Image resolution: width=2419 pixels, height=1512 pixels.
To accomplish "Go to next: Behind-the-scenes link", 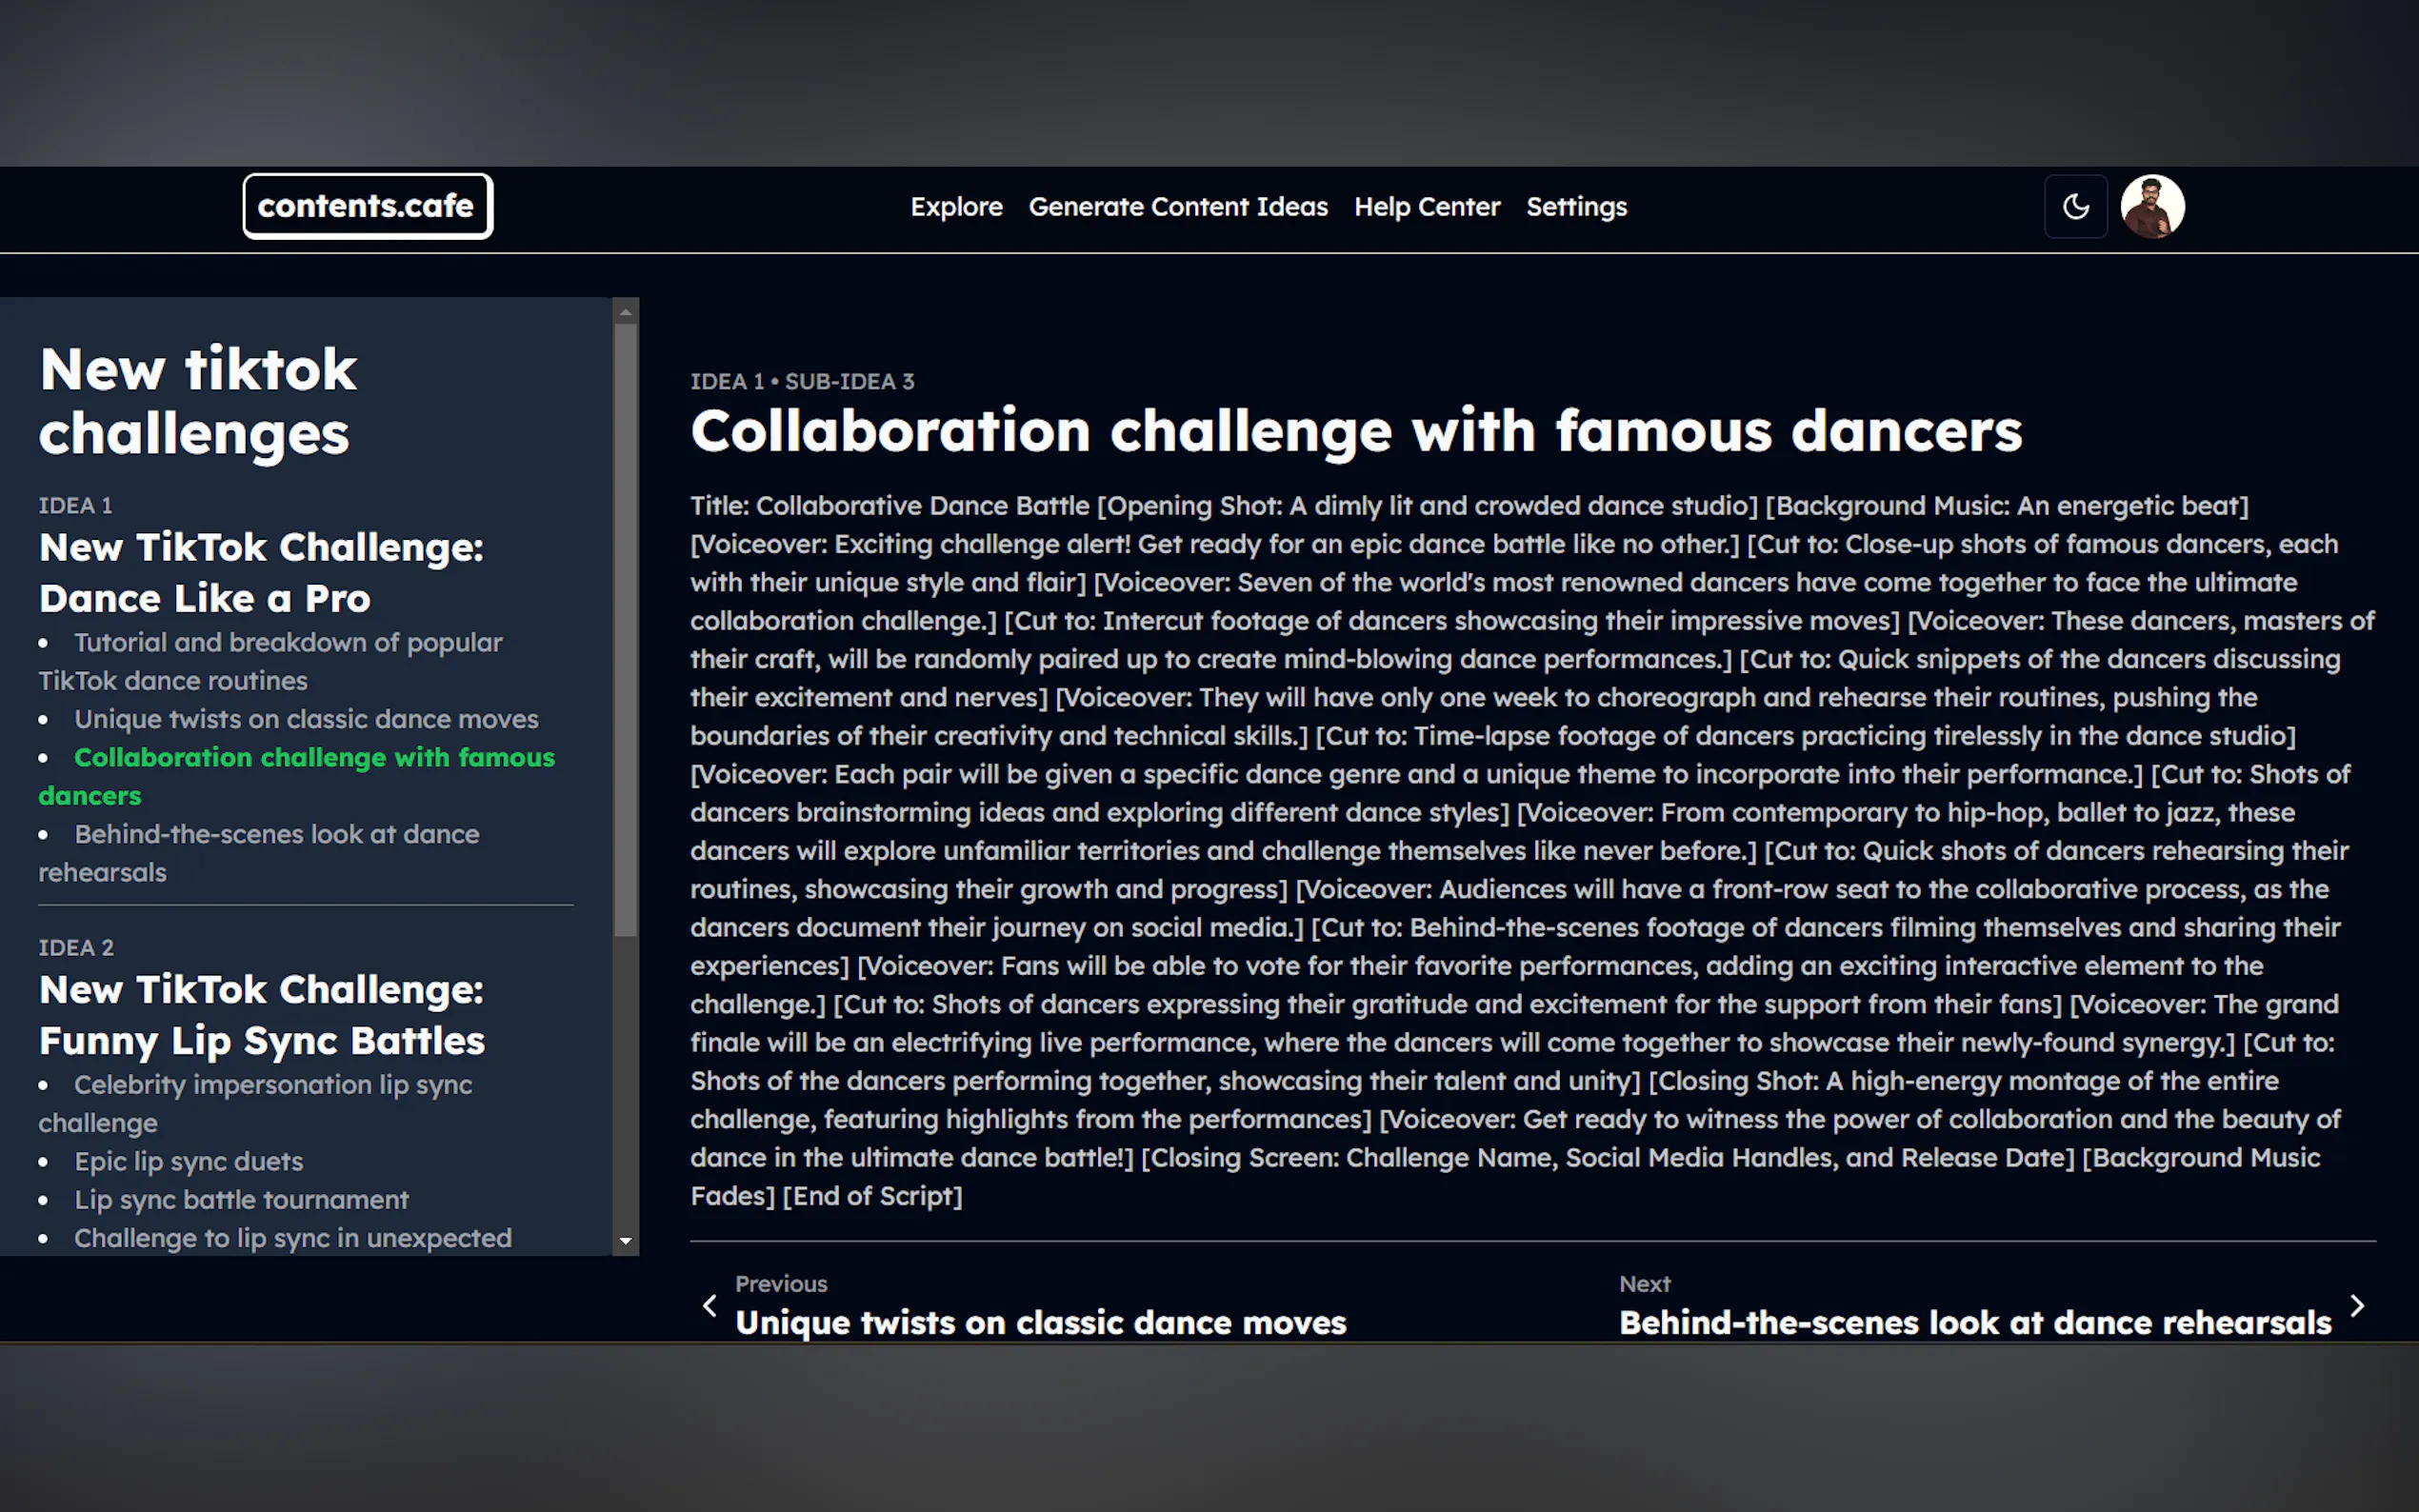I will click(1974, 1322).
